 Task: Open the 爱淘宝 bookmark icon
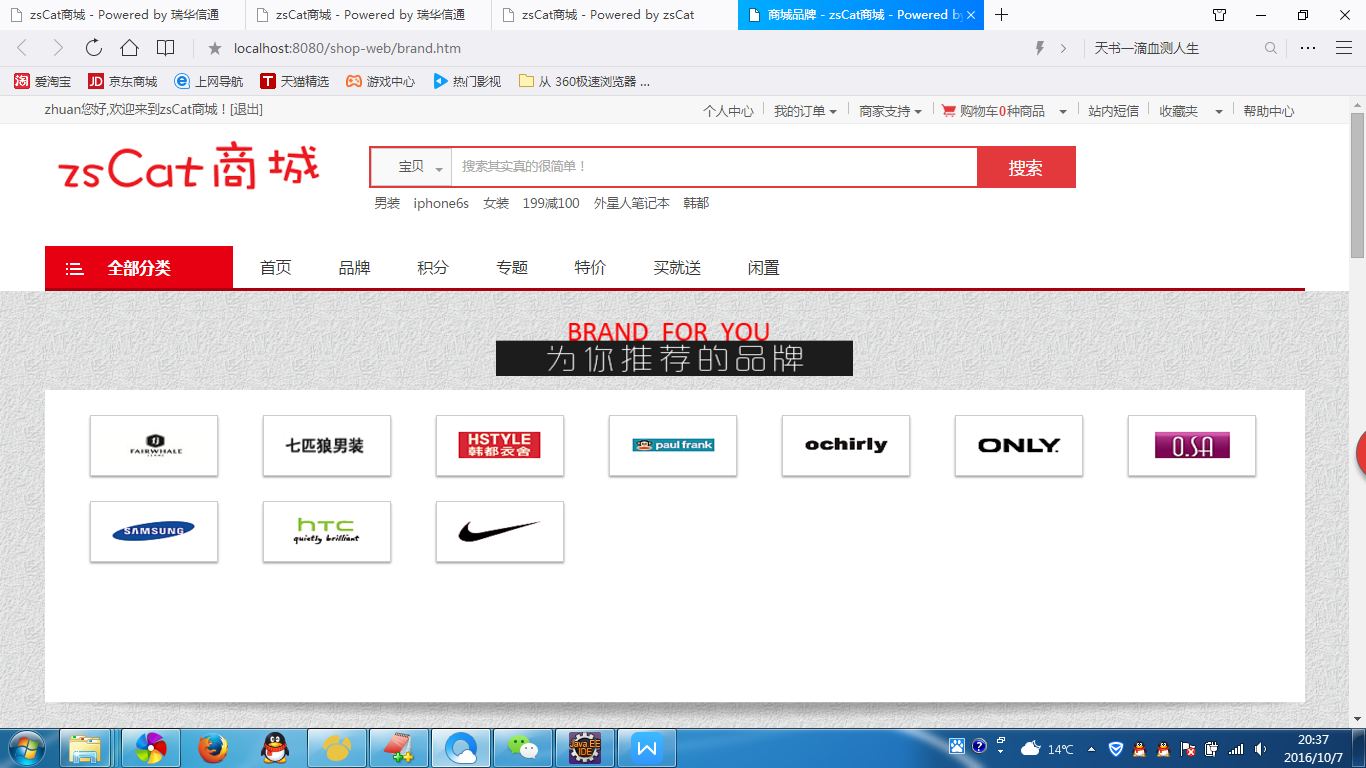(x=21, y=81)
